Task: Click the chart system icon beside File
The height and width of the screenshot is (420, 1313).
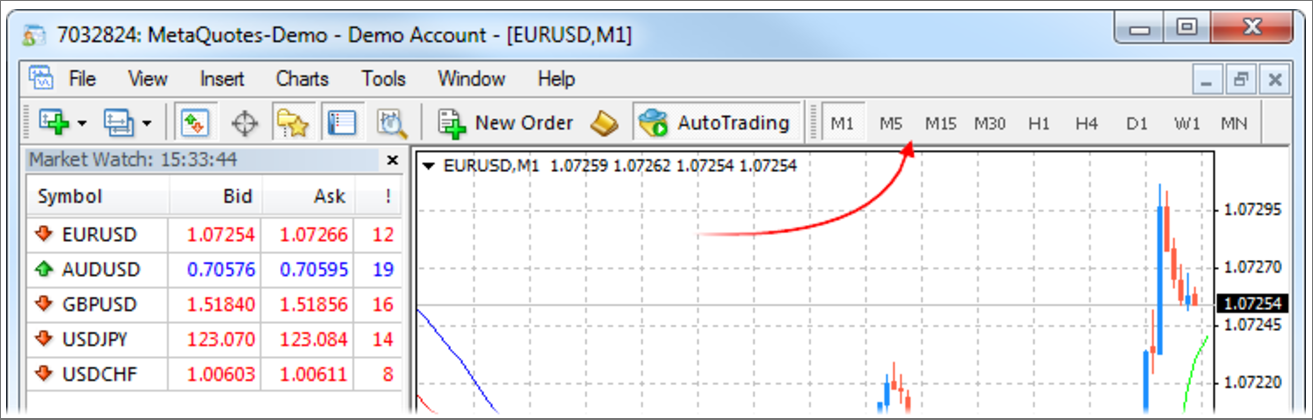Action: [x=40, y=78]
